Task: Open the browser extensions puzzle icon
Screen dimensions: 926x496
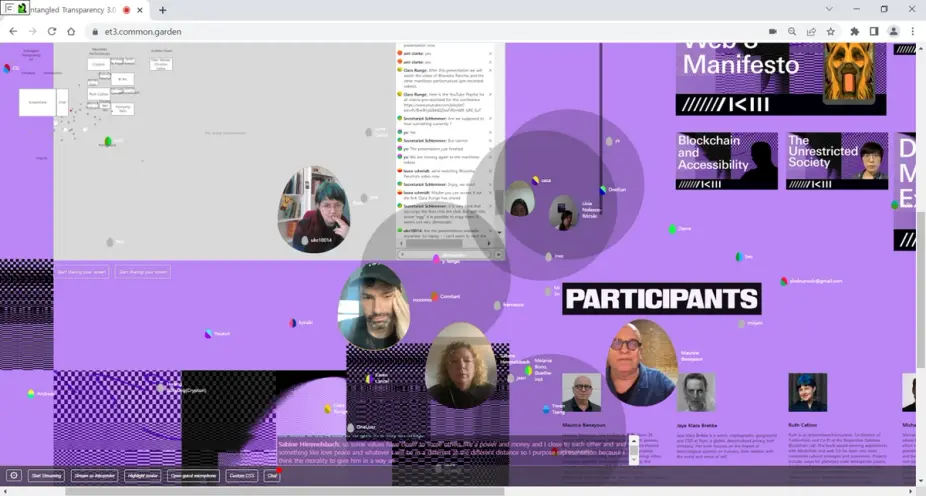Action: pos(855,31)
